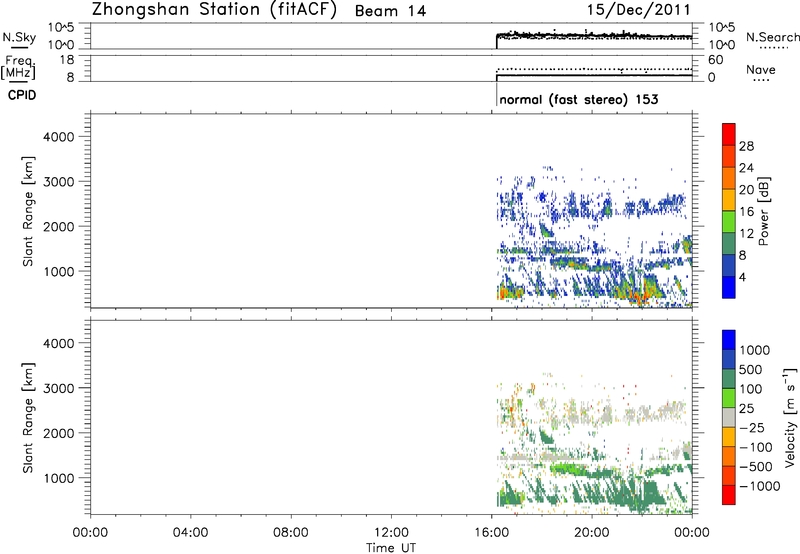800x554 pixels.
Task: Click the '04:00' time tick label
Action: [191, 533]
